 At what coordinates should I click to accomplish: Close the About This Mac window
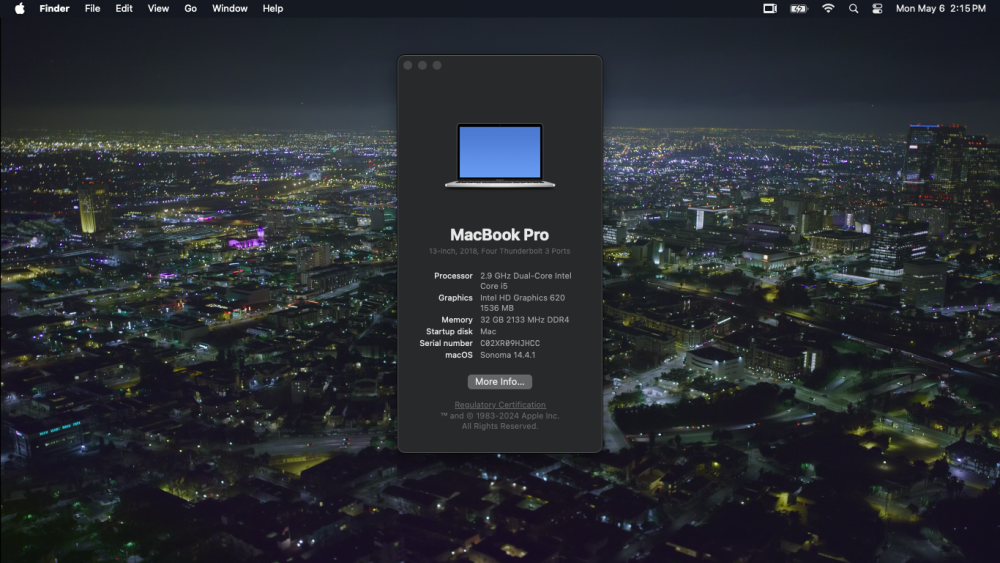408,65
